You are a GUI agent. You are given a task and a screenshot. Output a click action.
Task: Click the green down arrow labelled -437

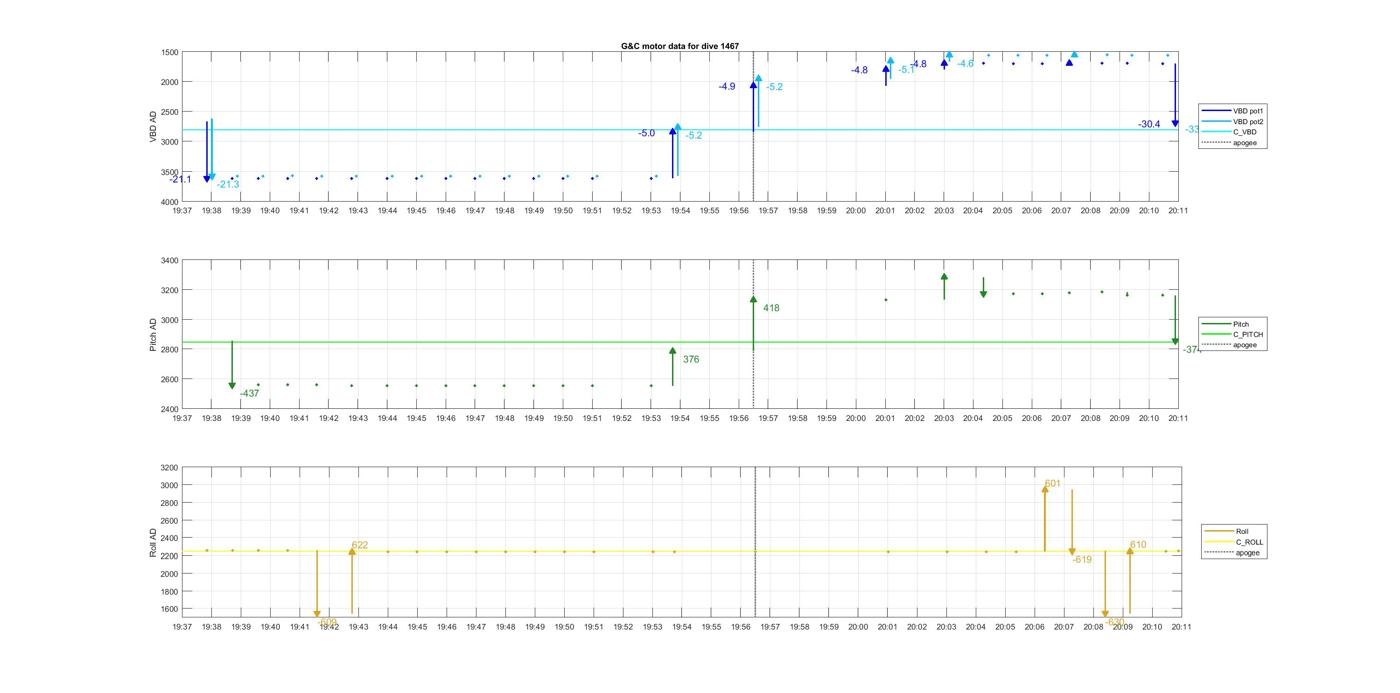[232, 365]
